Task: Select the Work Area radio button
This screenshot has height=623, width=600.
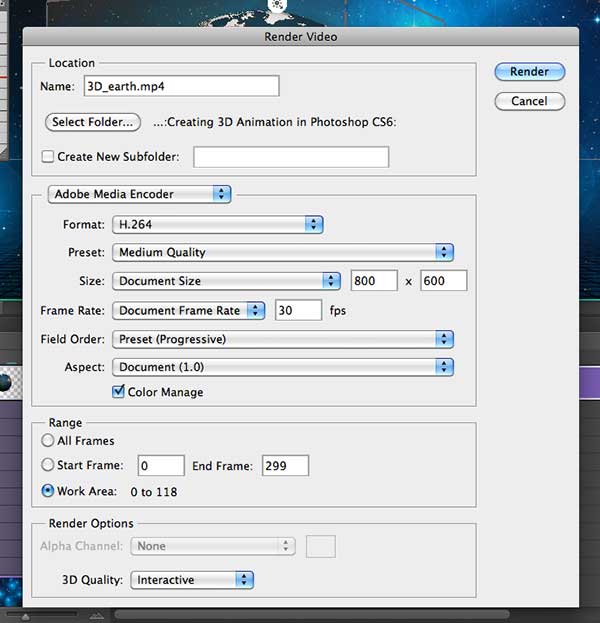Action: [x=48, y=491]
